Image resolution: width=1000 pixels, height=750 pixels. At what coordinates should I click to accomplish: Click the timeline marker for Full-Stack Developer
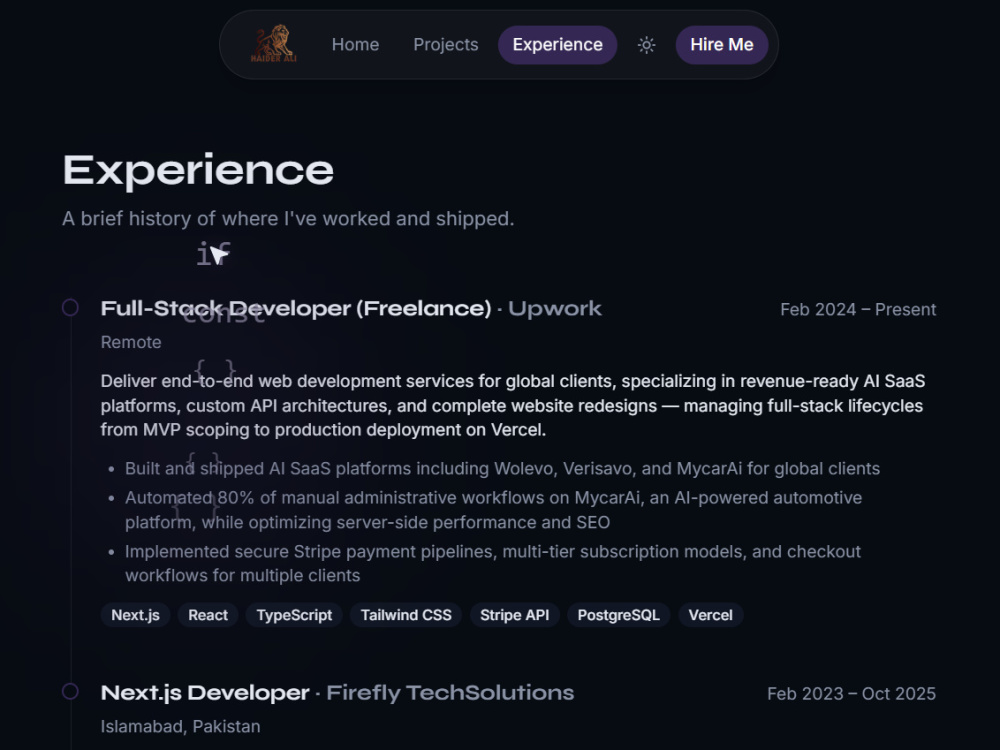point(70,308)
